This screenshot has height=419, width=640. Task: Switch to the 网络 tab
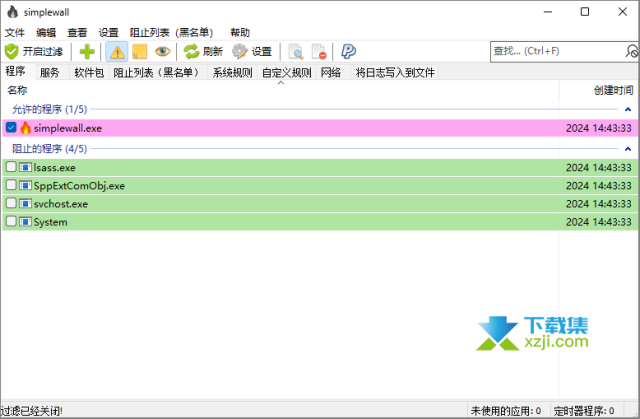331,73
